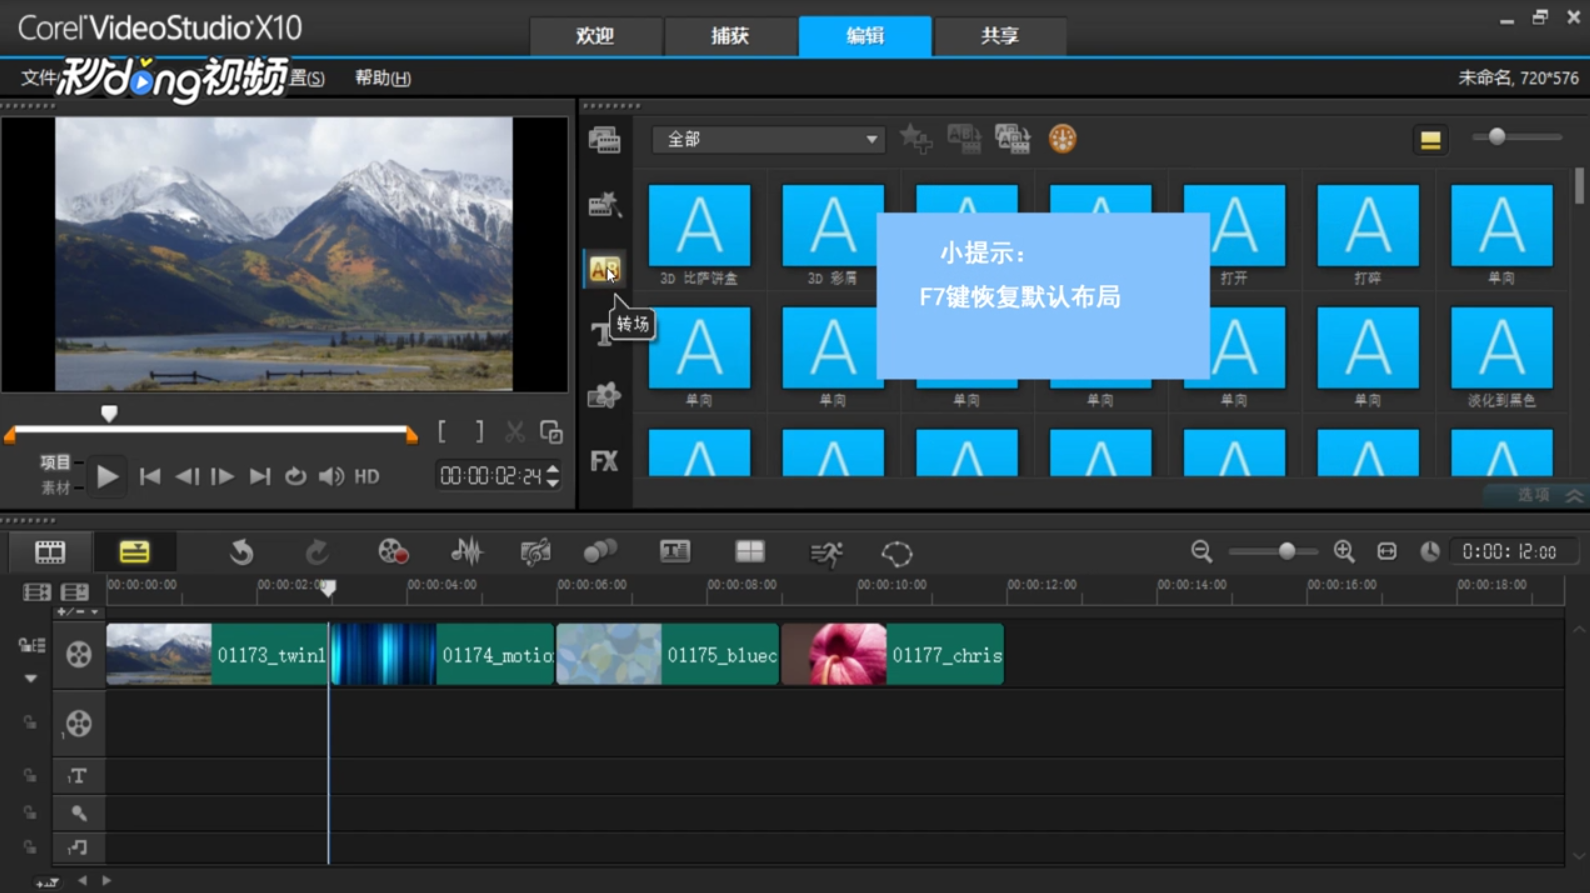Click the project duration clock icon
Screen dimensions: 1590x893
(1430, 552)
